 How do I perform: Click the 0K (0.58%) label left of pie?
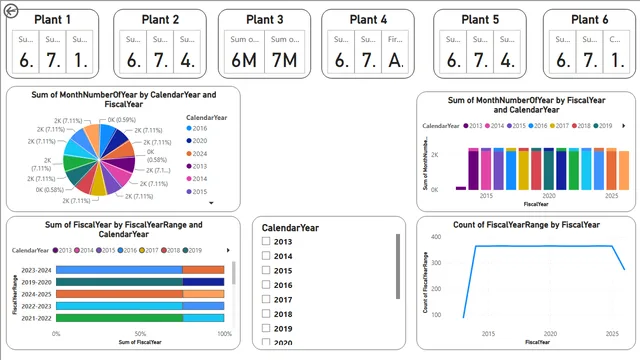(x=50, y=189)
